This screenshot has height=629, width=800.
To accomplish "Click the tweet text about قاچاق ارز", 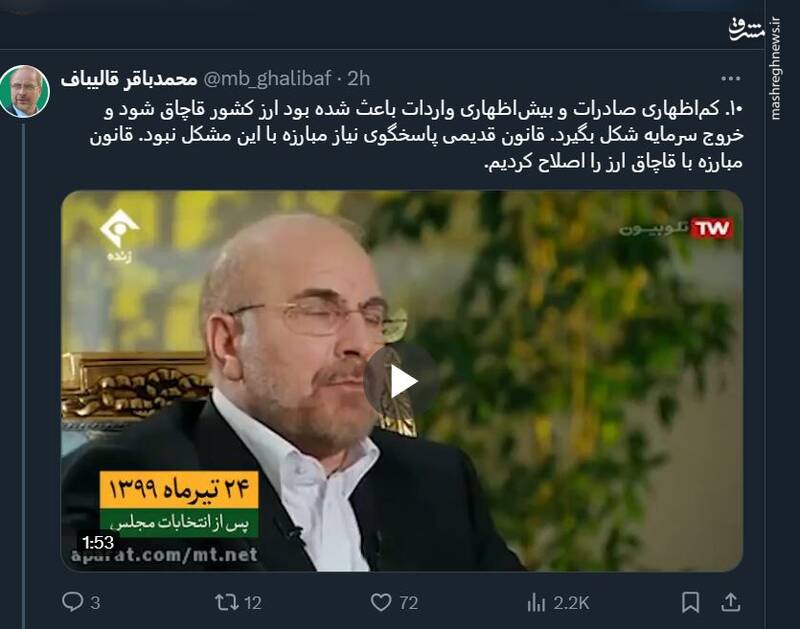I will (417, 136).
